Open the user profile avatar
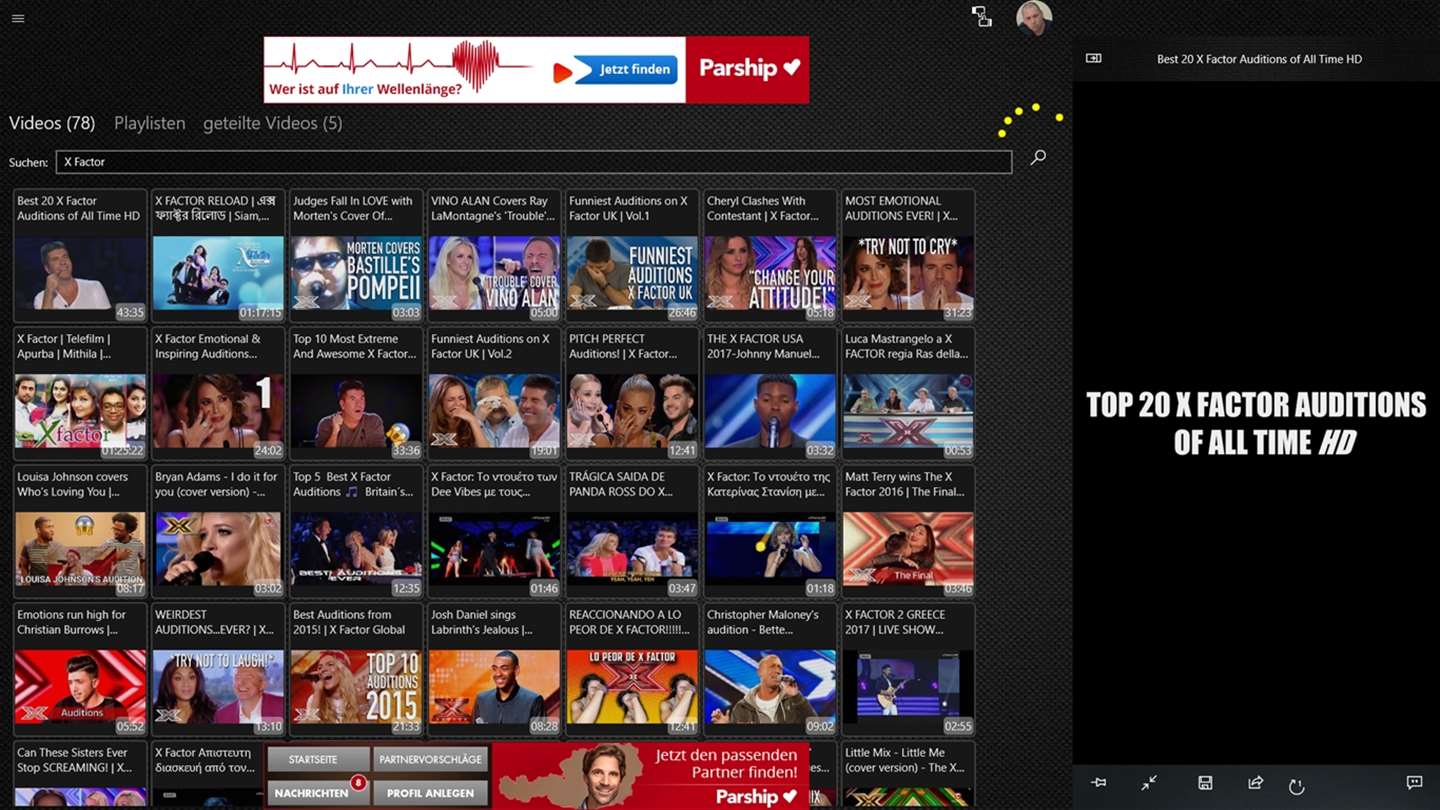Image resolution: width=1440 pixels, height=810 pixels. click(1034, 18)
